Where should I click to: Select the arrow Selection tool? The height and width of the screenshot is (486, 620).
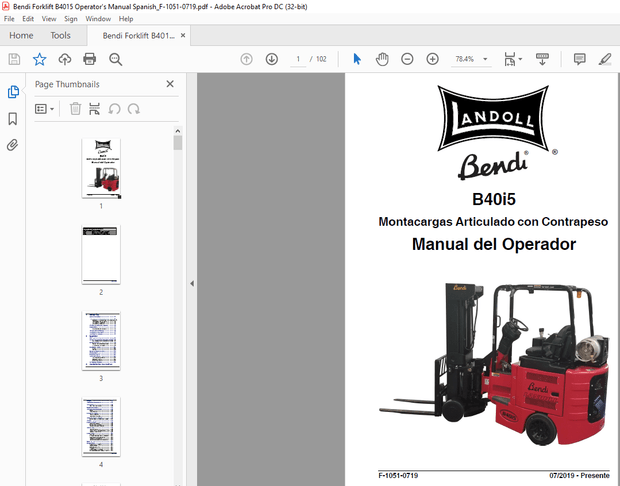click(357, 59)
